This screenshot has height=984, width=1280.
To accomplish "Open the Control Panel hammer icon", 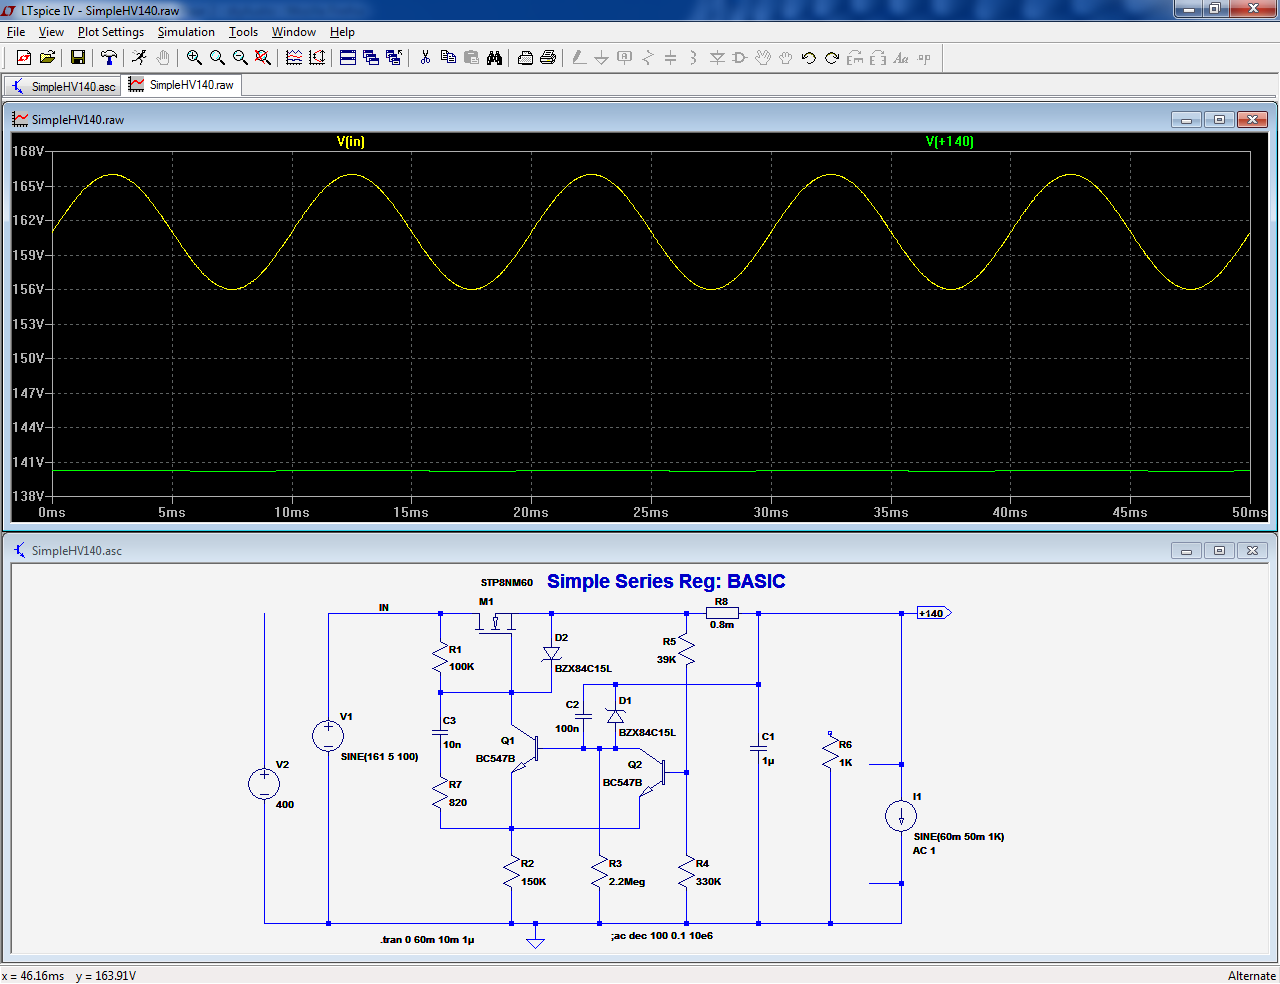I will click(109, 58).
